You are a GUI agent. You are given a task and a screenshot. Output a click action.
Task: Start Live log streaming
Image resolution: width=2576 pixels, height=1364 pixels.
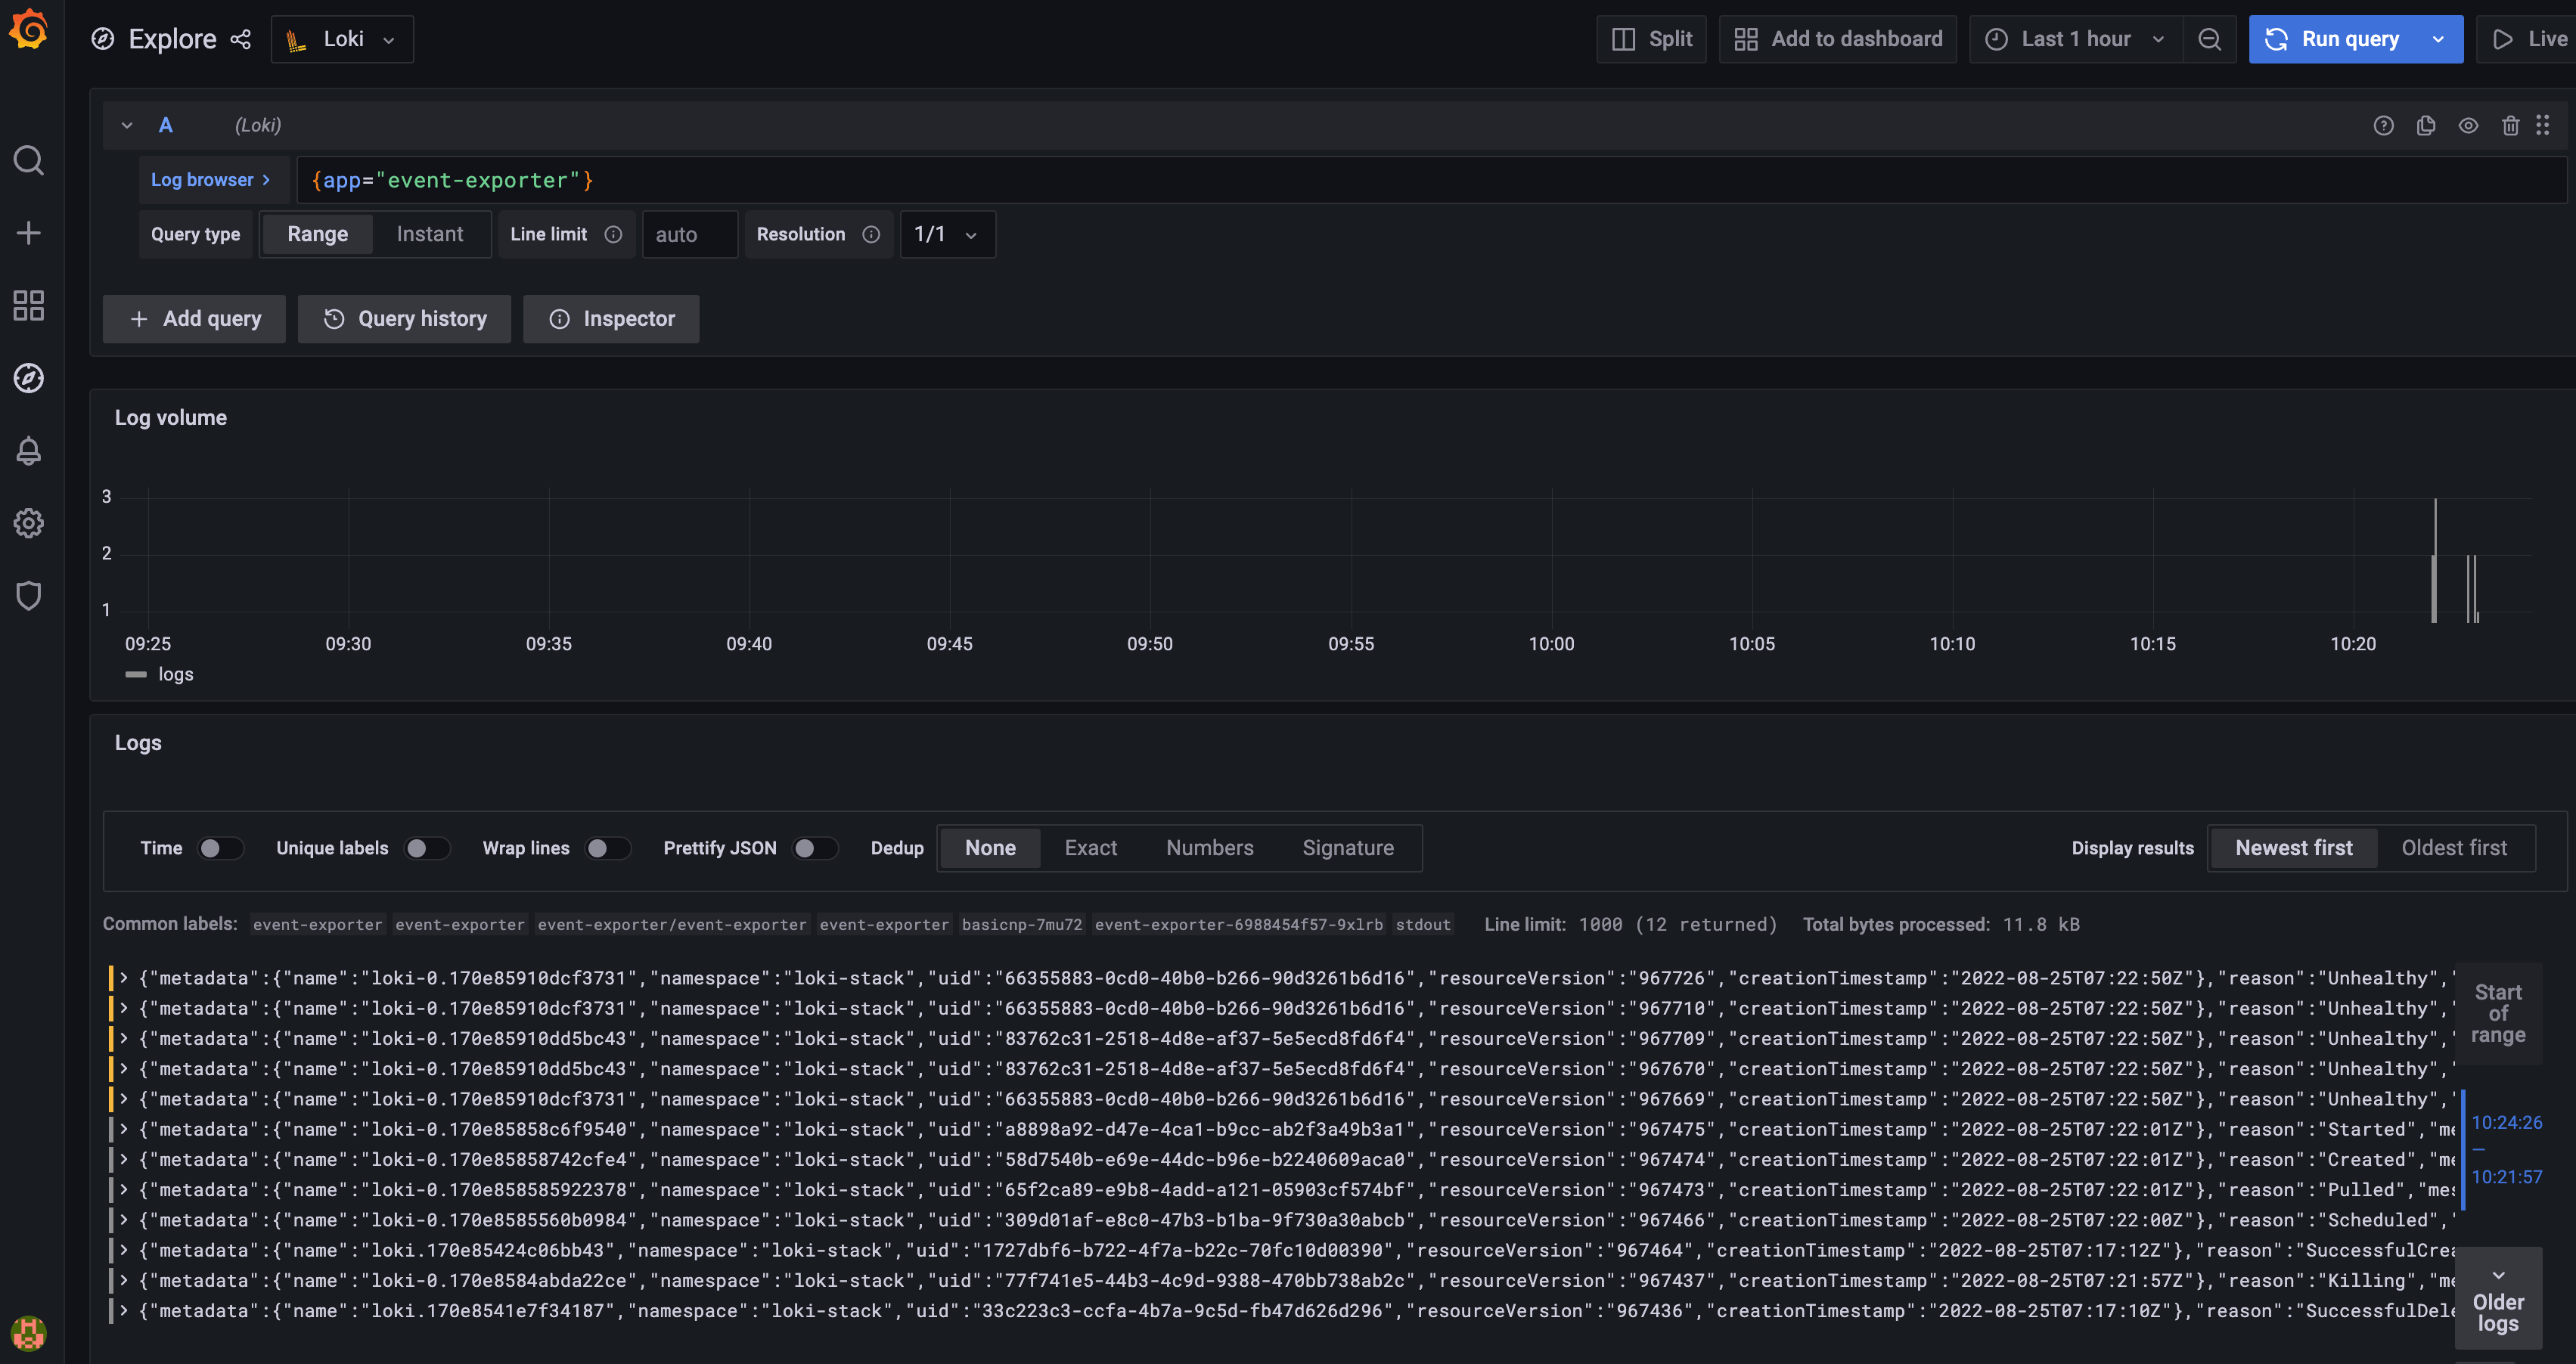(x=2529, y=39)
